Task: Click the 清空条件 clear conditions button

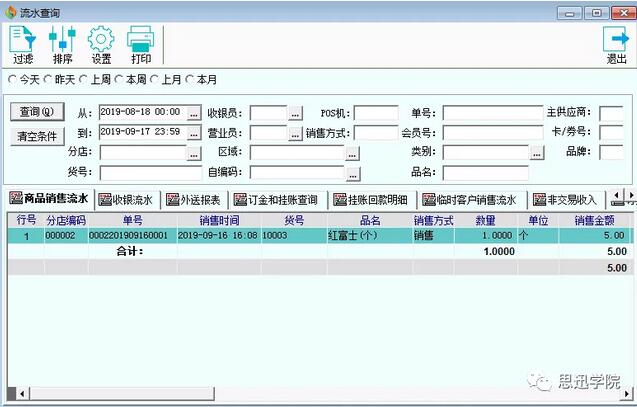Action: coord(36,136)
